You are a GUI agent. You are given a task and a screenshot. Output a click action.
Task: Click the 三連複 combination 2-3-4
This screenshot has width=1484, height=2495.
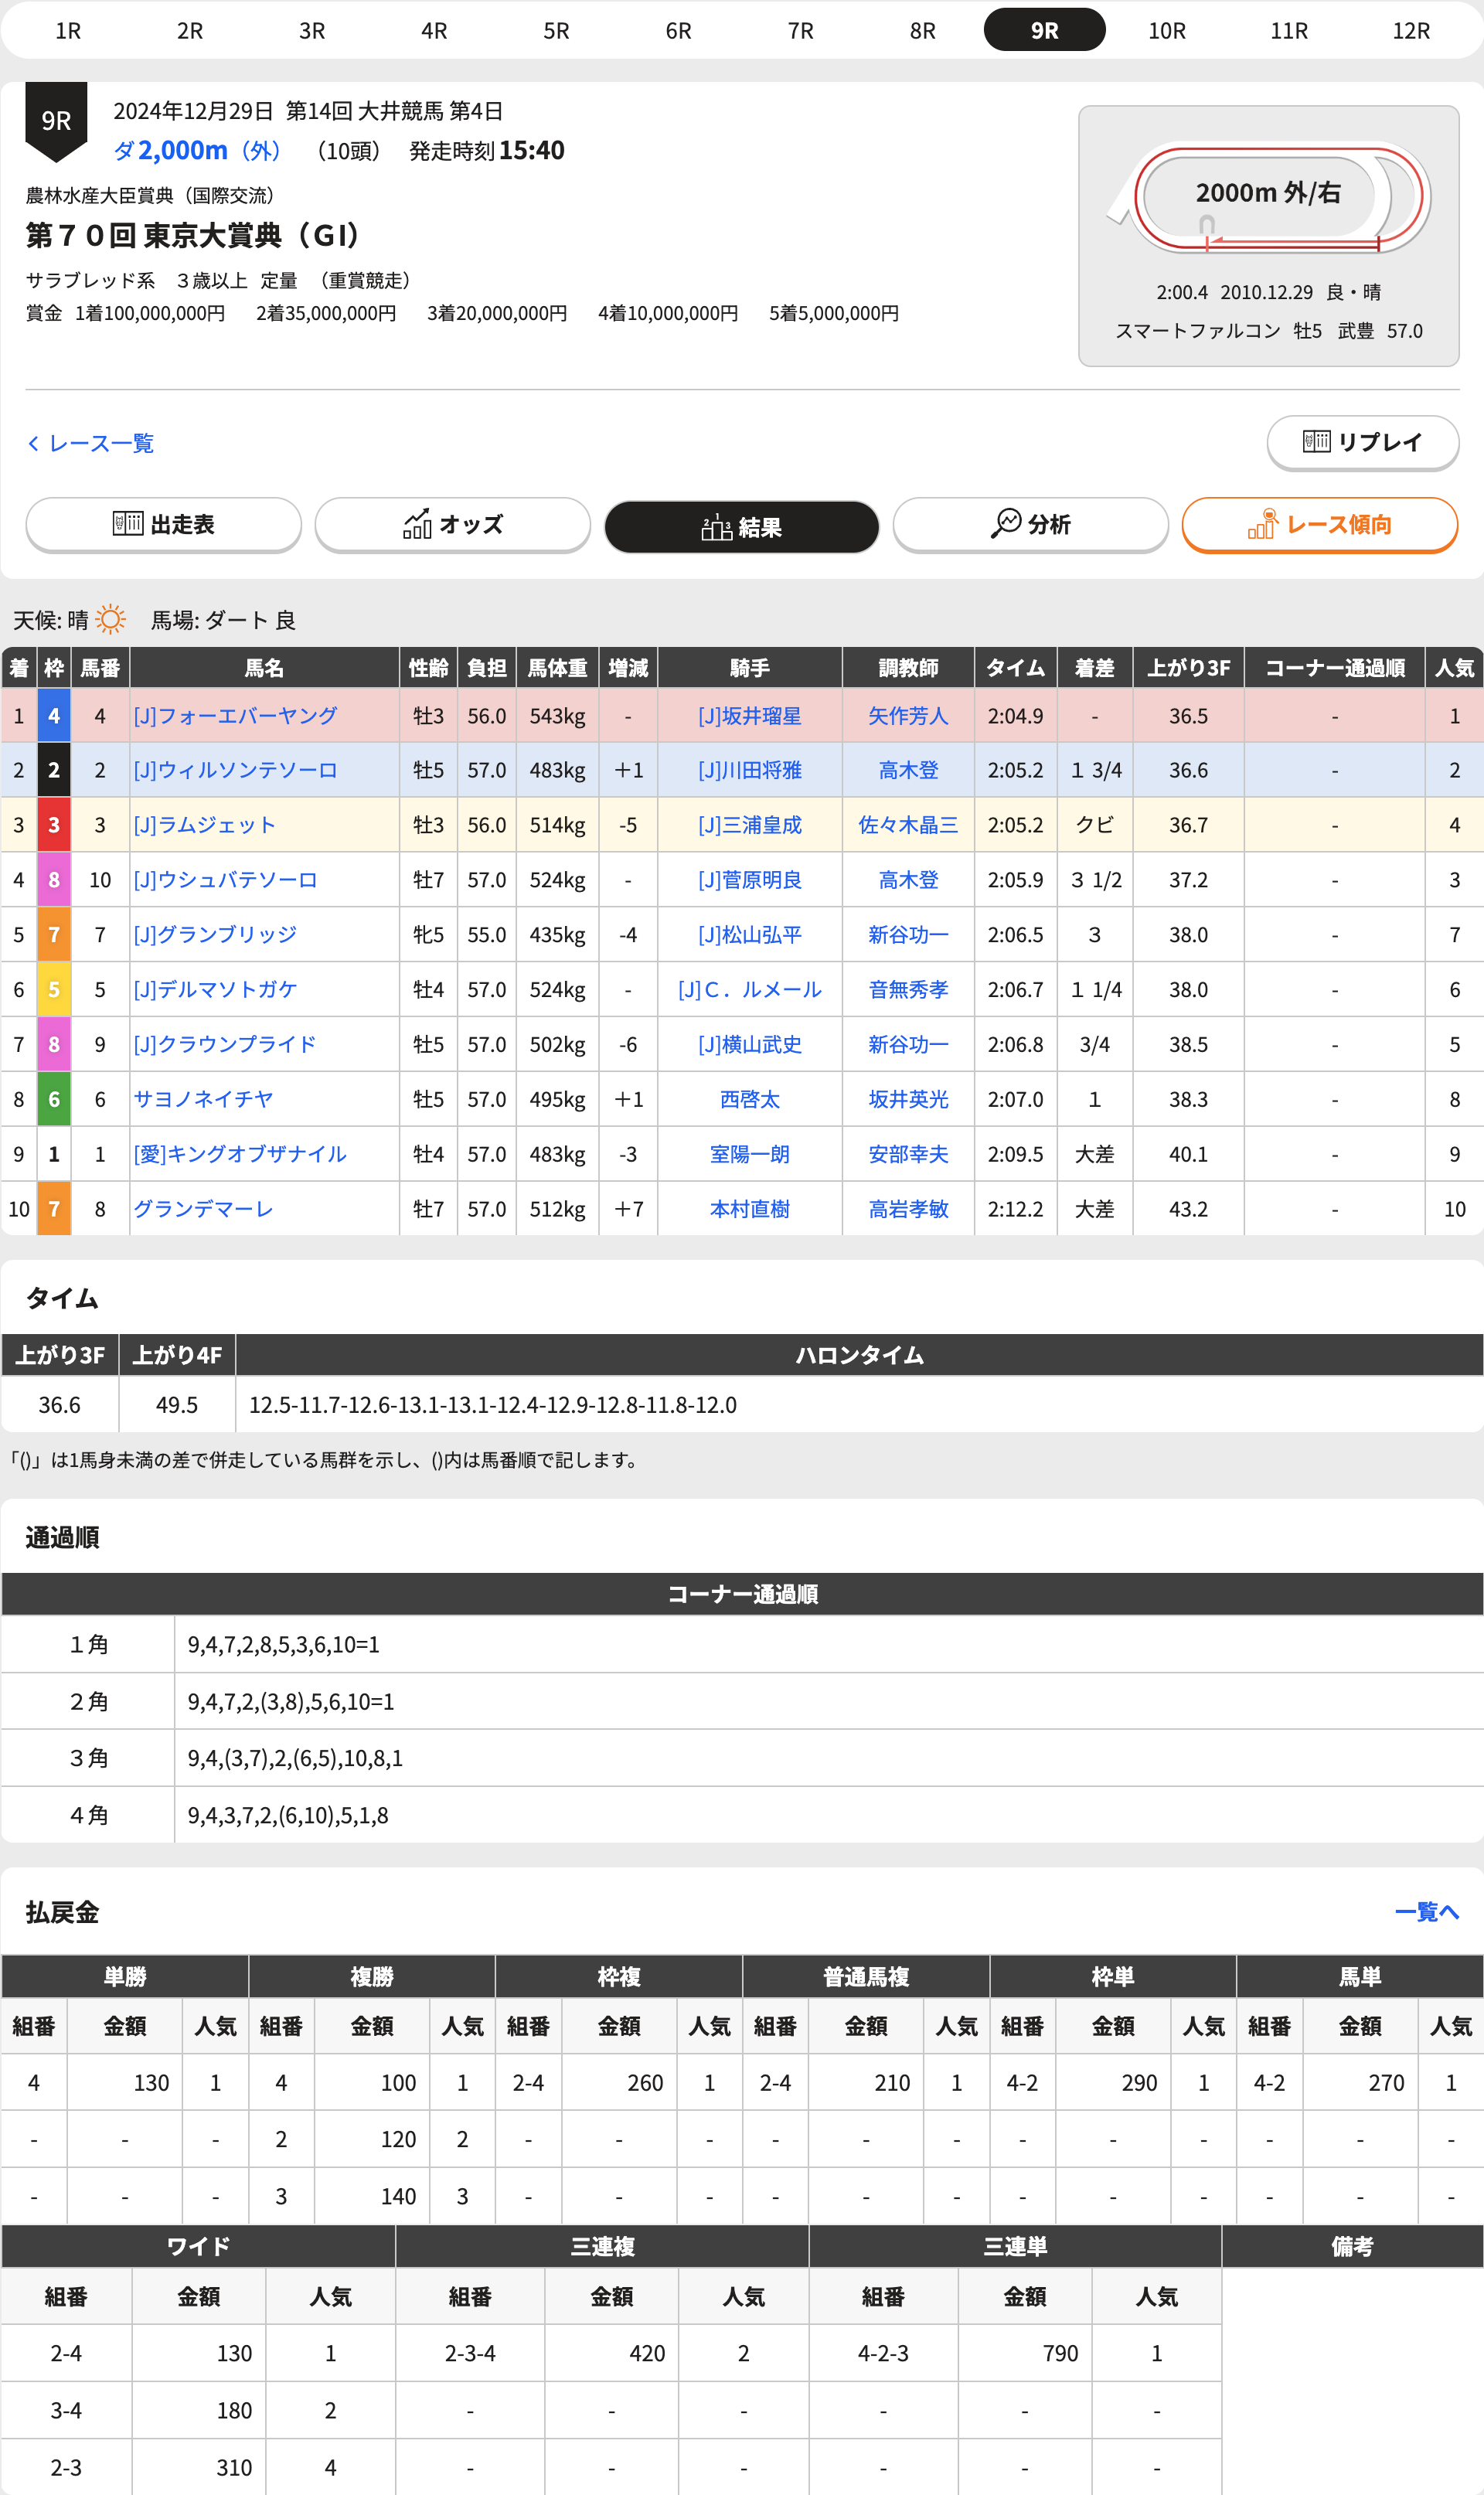[470, 2354]
